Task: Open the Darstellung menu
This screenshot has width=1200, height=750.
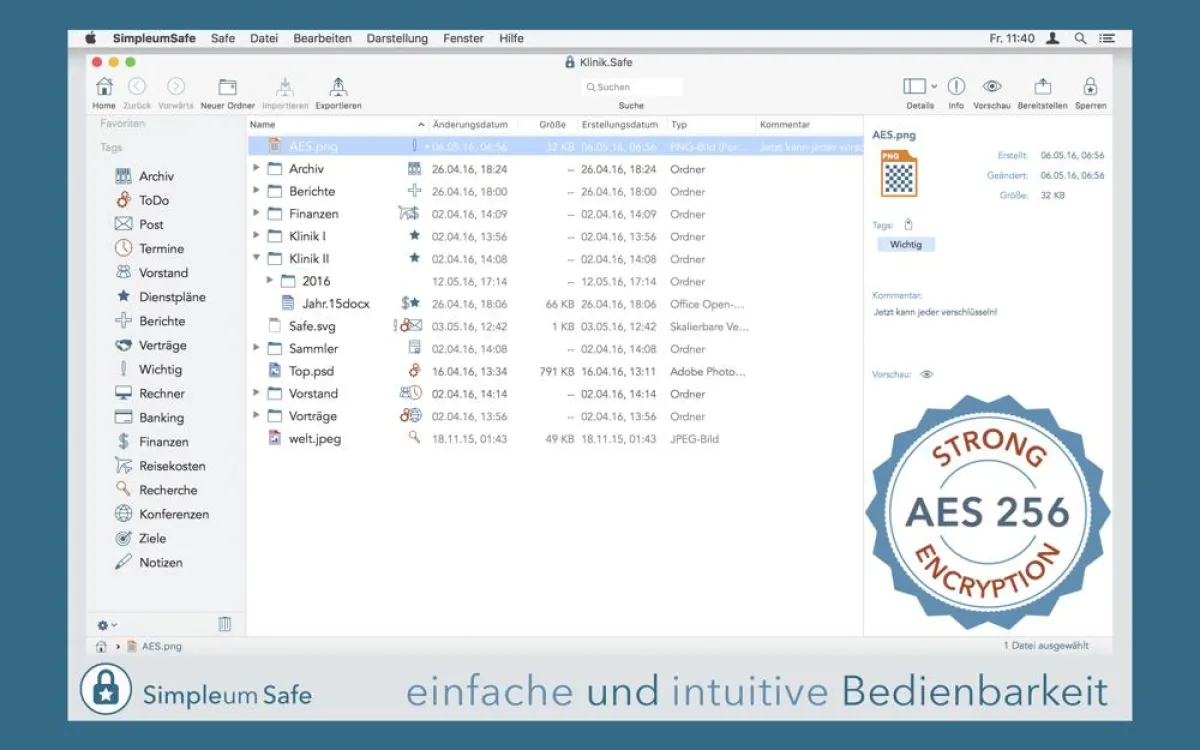Action: tap(397, 38)
